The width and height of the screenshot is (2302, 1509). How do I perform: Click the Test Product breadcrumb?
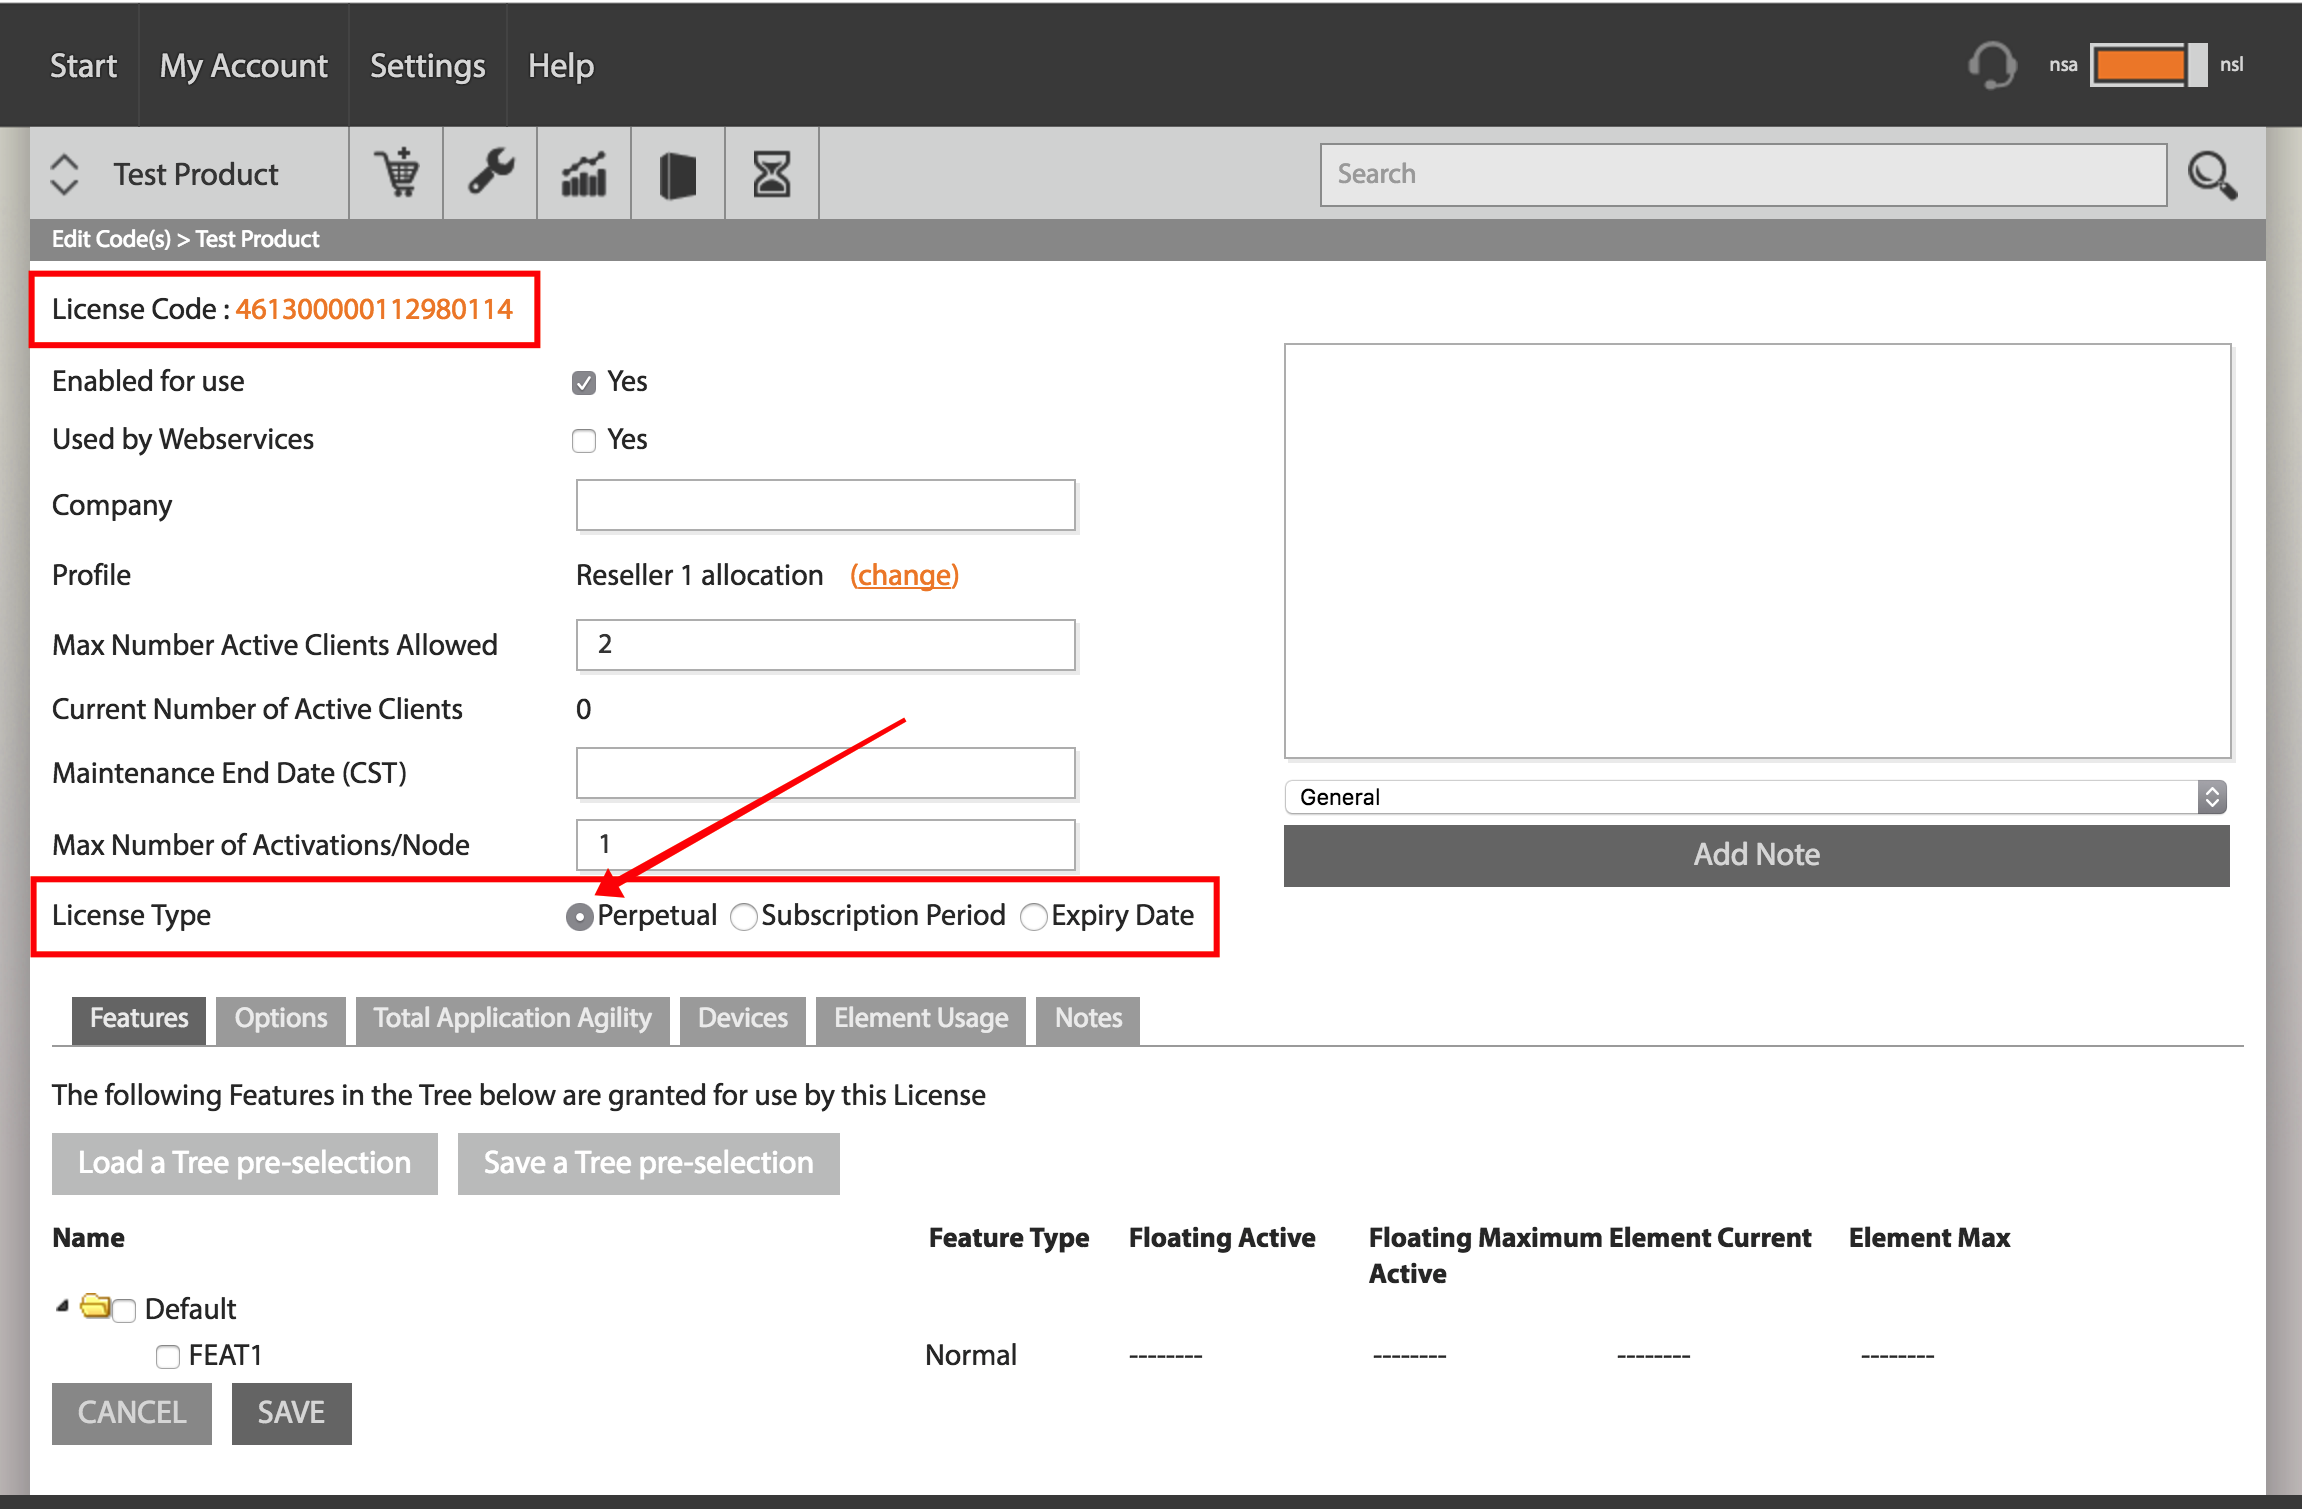pyautogui.click(x=257, y=239)
